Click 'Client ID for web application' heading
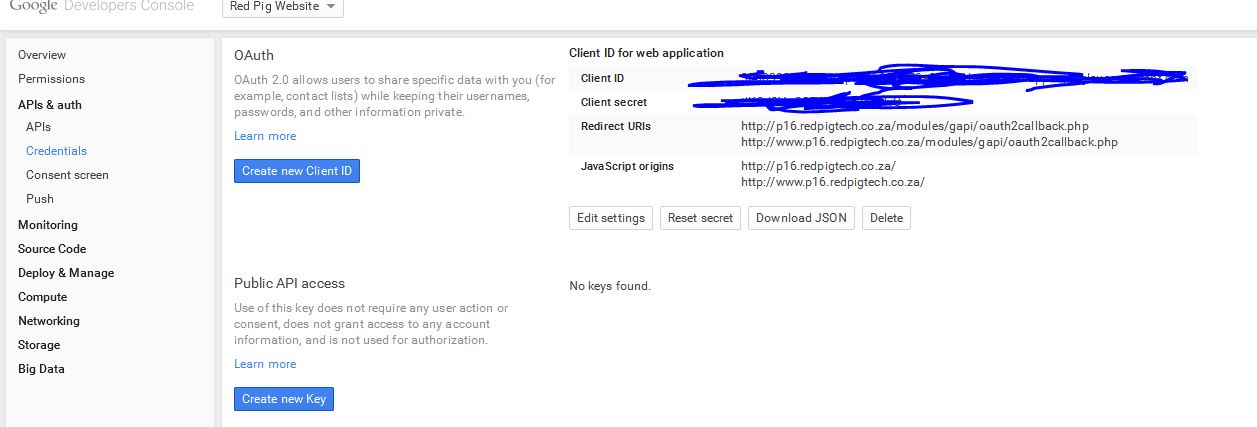1257x427 pixels. (646, 53)
